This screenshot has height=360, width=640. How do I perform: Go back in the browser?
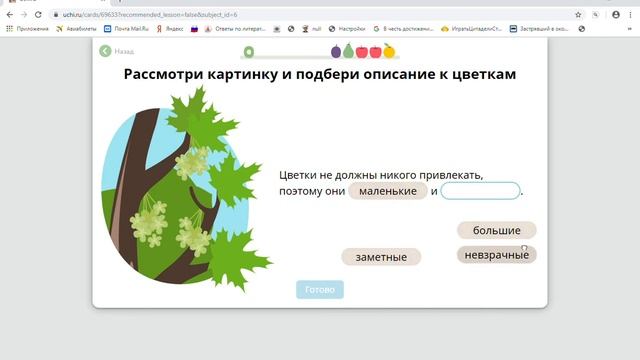pyautogui.click(x=10, y=15)
